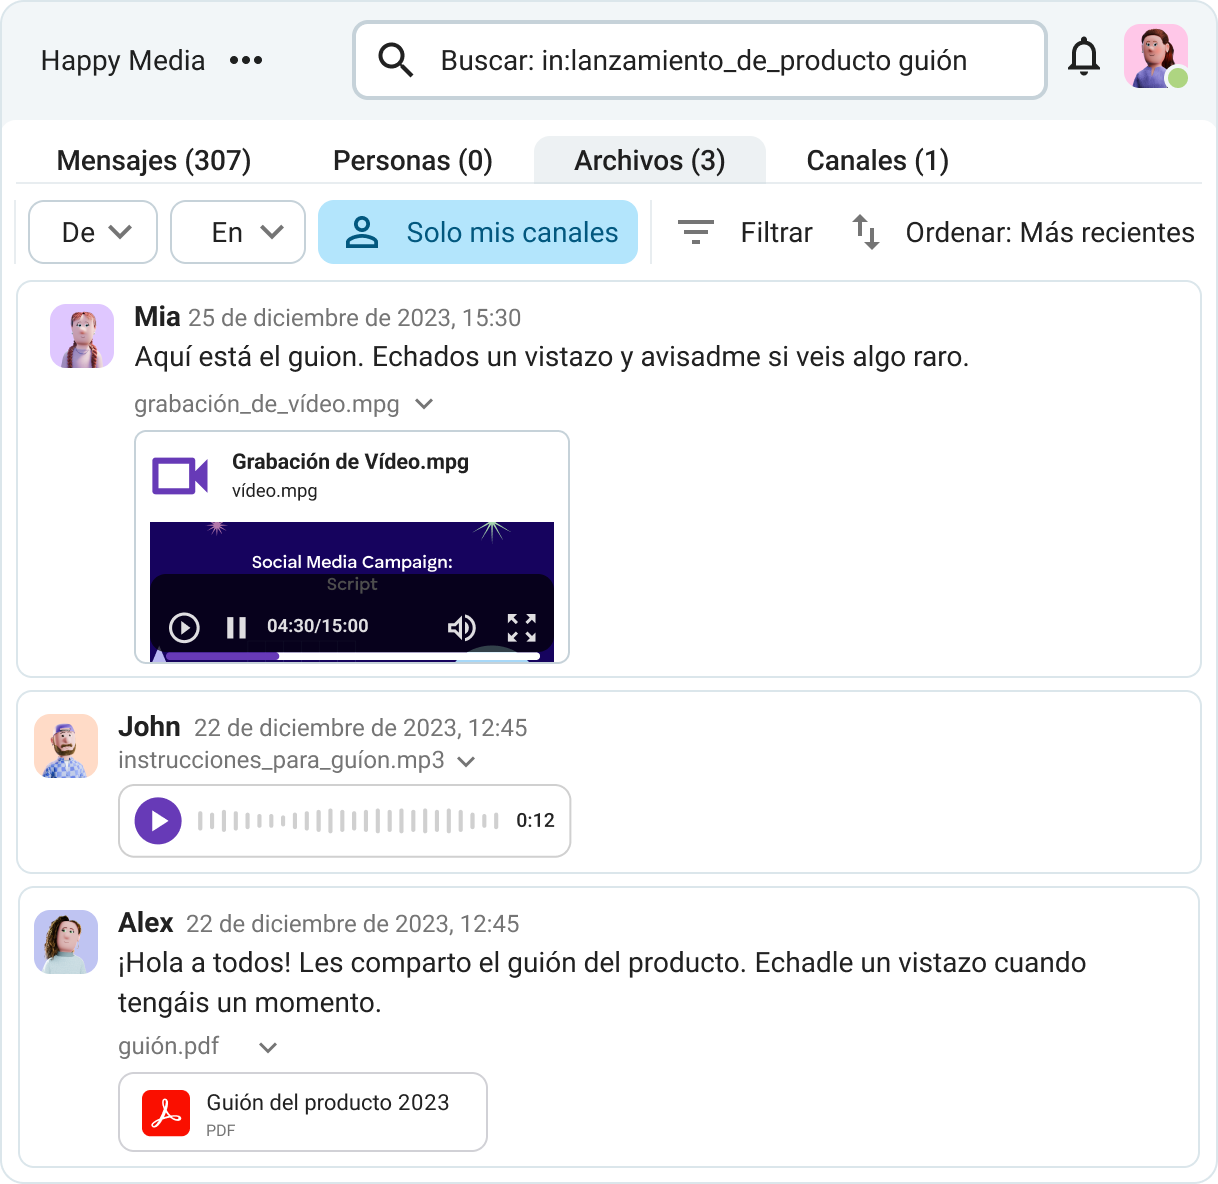Image resolution: width=1218 pixels, height=1184 pixels.
Task: Click the video progress bar
Action: coord(351,656)
